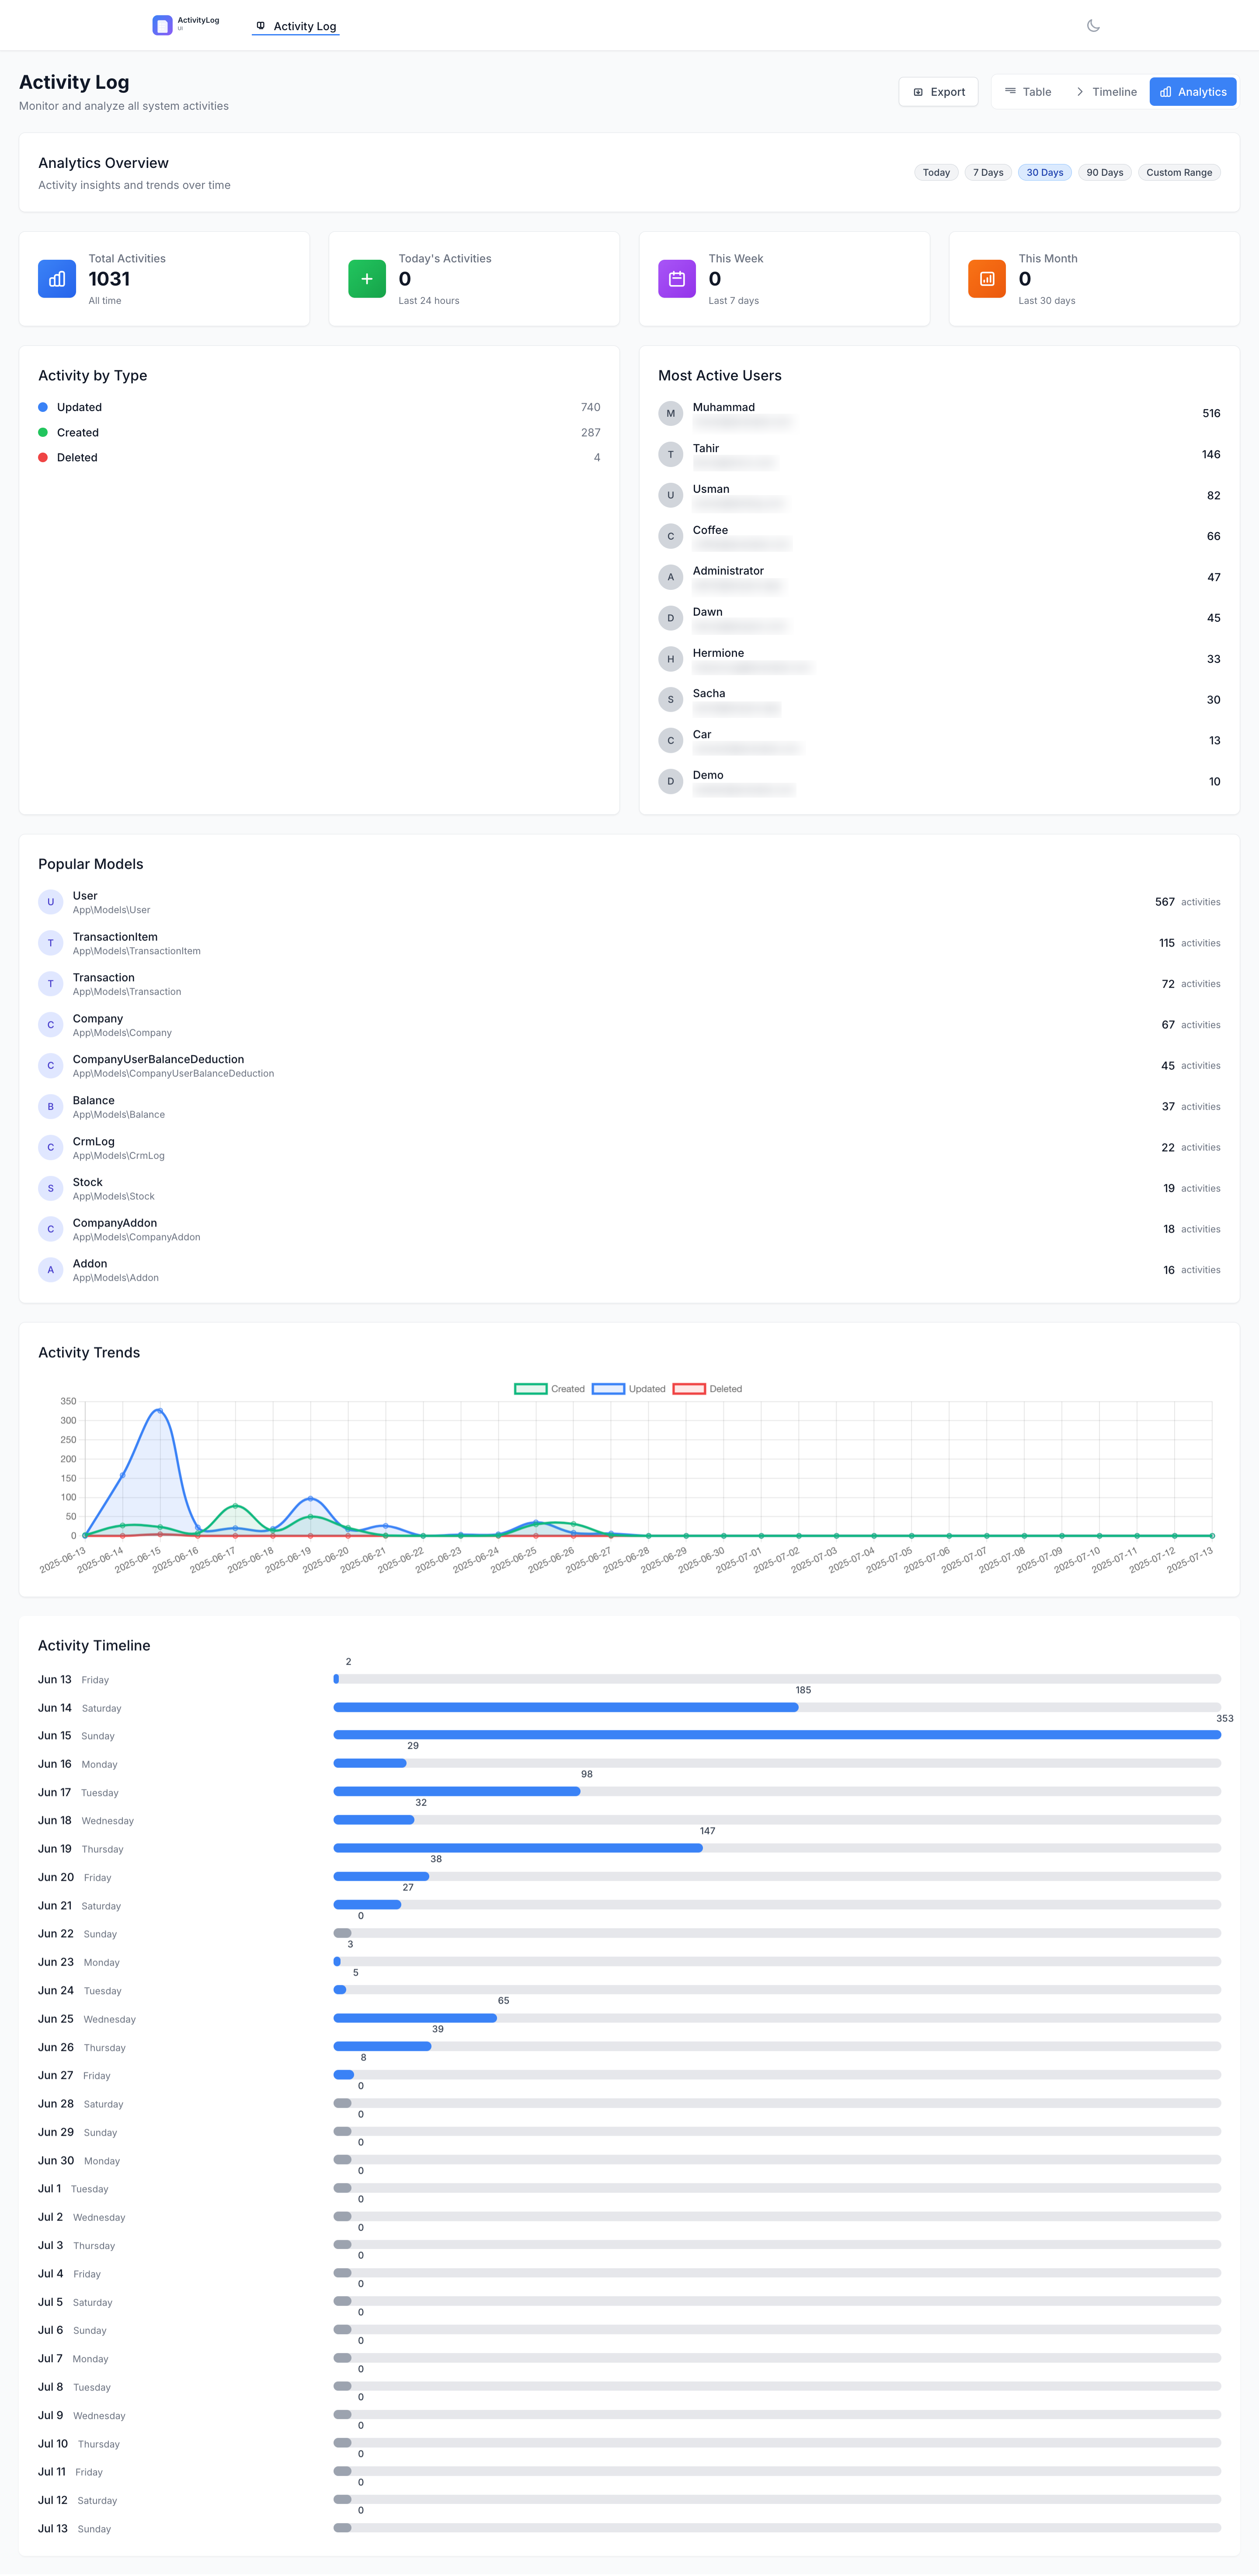Click the red Deleted type dot
1259x2576 pixels.
point(43,458)
